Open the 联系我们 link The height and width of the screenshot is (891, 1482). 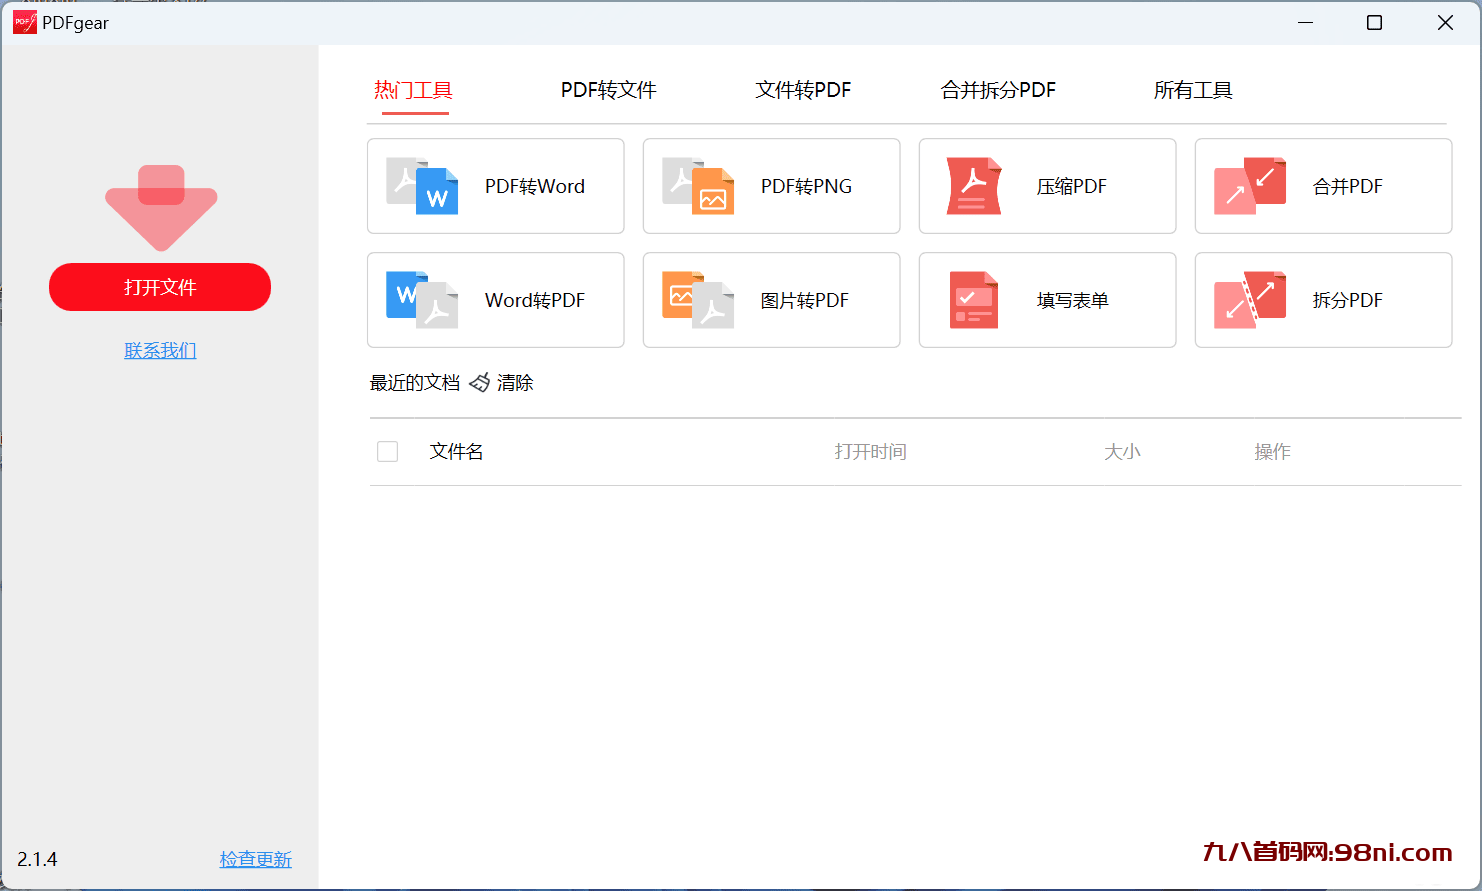click(160, 350)
